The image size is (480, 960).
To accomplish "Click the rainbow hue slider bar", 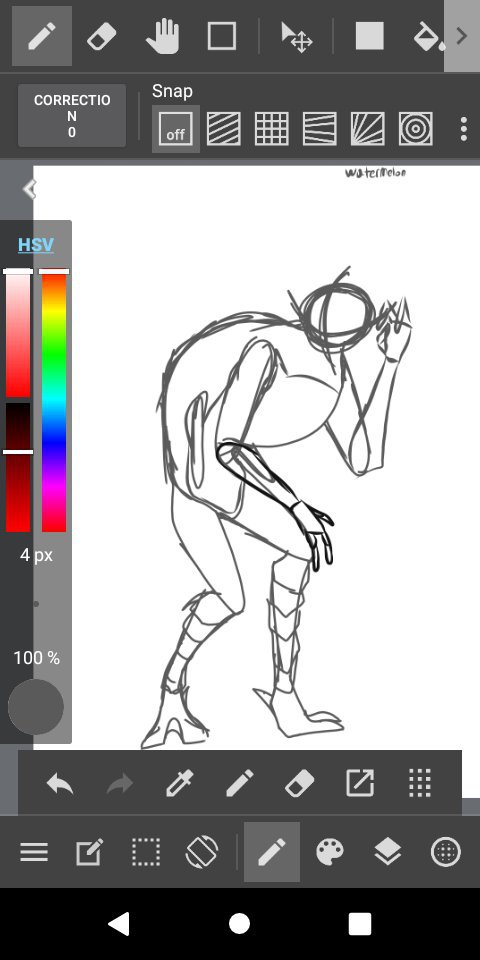I will click(x=54, y=402).
